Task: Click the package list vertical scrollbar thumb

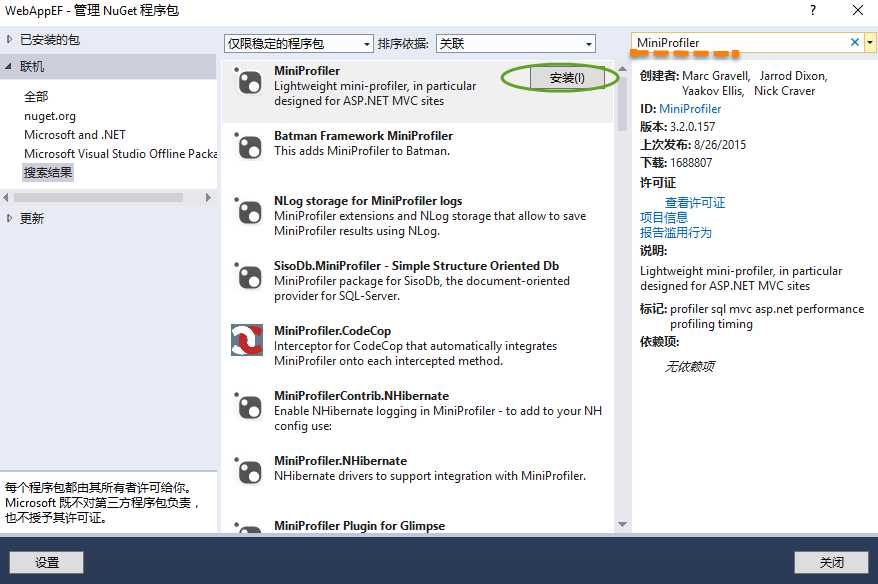Action: click(x=622, y=103)
